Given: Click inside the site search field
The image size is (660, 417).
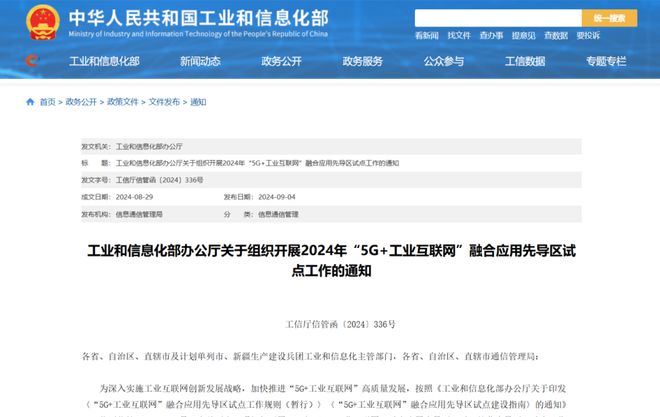Looking at the screenshot, I should pyautogui.click(x=498, y=18).
